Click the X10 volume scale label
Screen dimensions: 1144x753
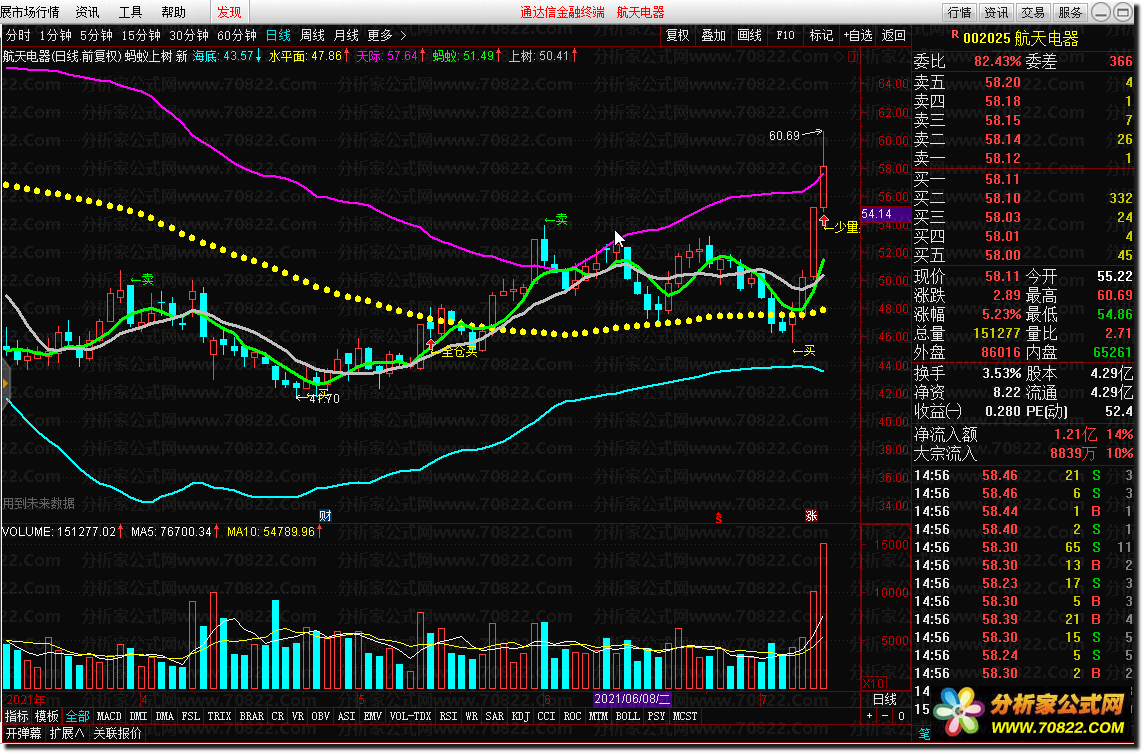coord(874,684)
